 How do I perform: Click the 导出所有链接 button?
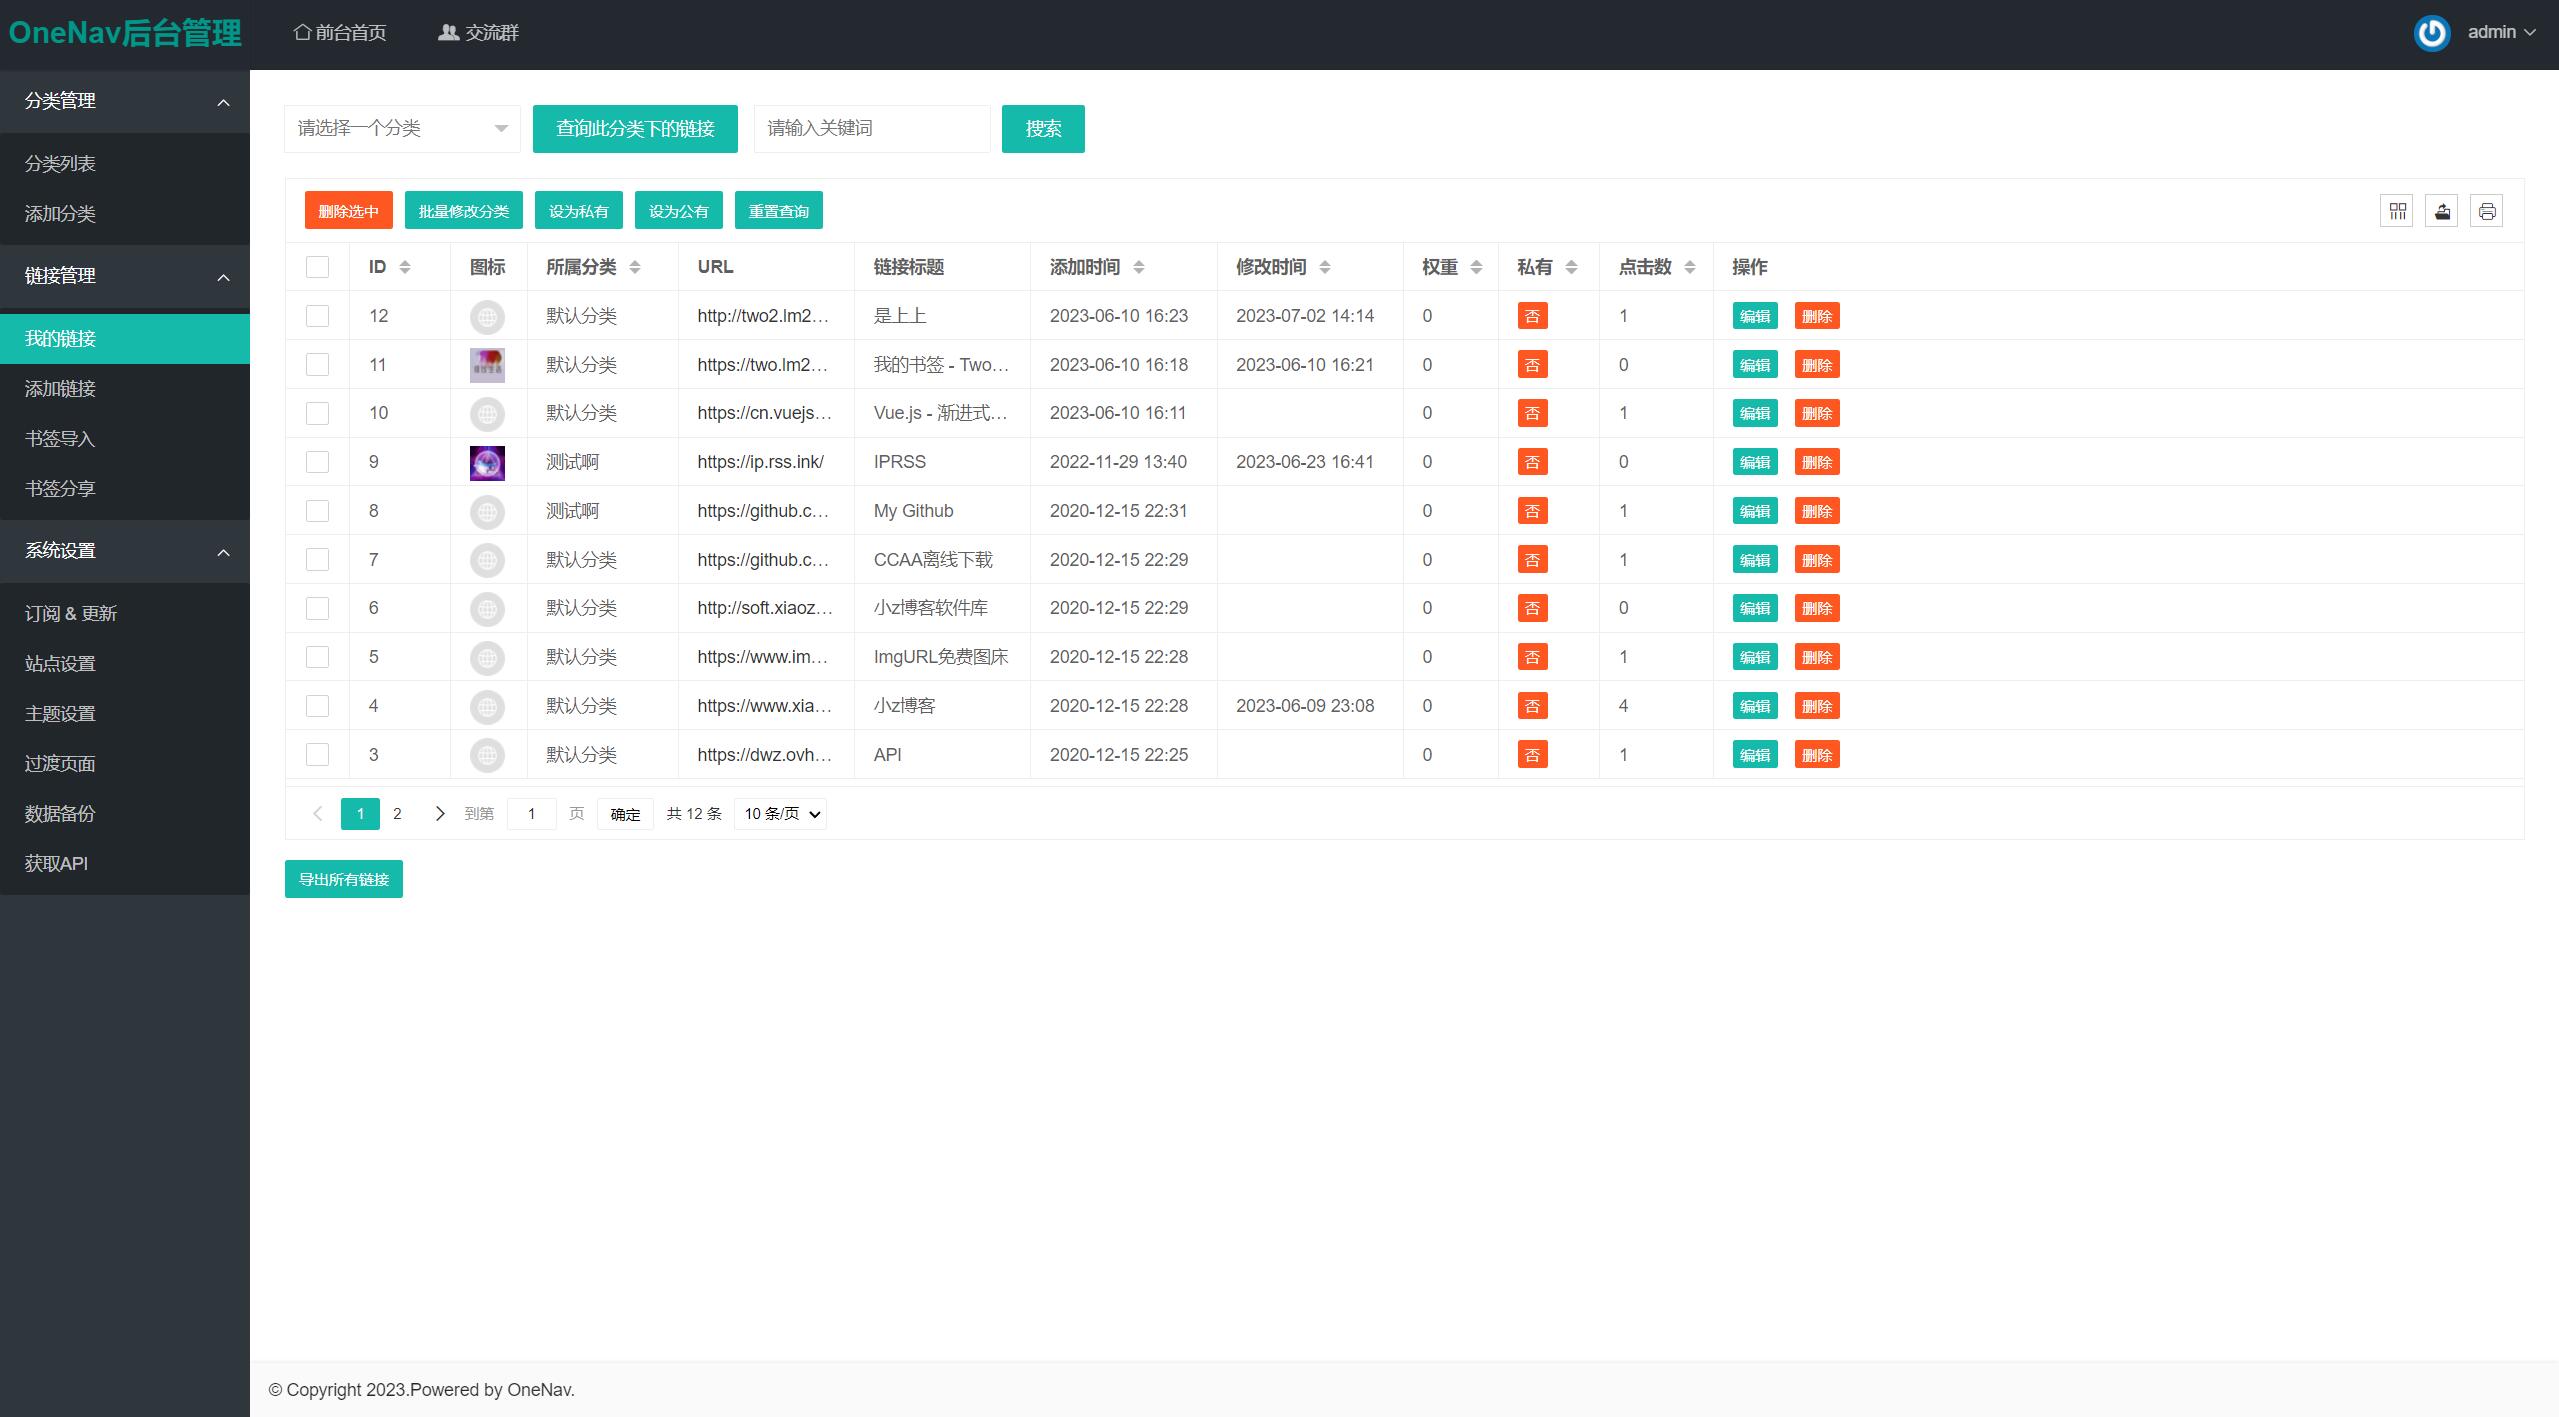pos(343,879)
